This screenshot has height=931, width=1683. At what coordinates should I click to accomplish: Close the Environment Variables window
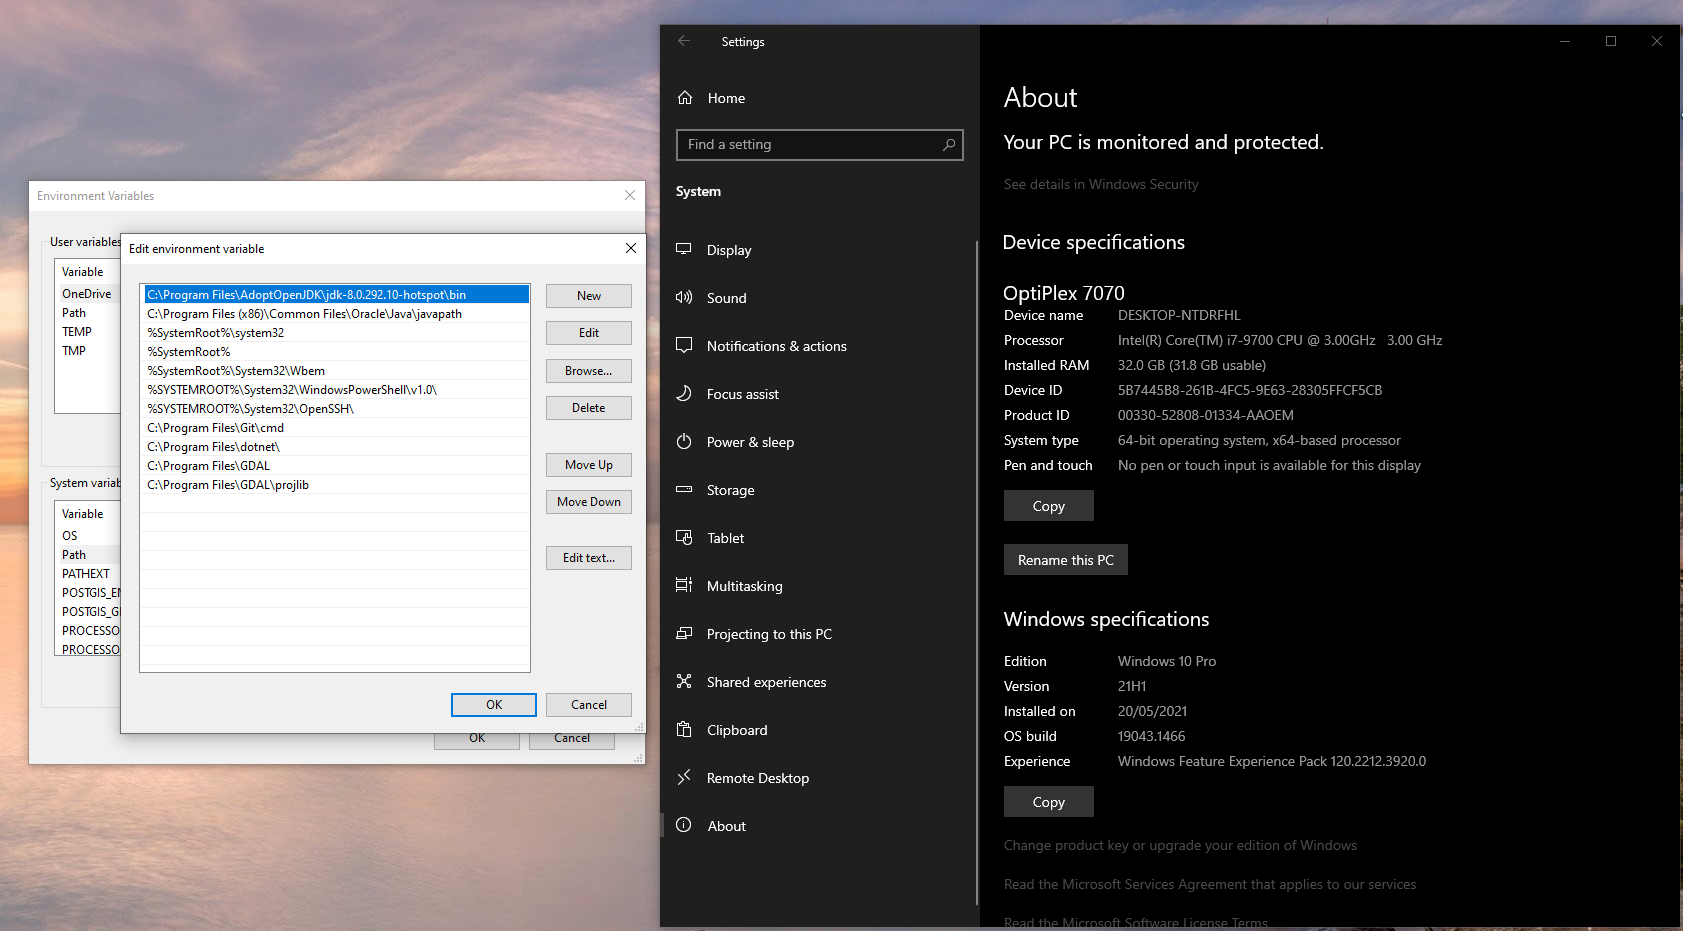pos(630,195)
